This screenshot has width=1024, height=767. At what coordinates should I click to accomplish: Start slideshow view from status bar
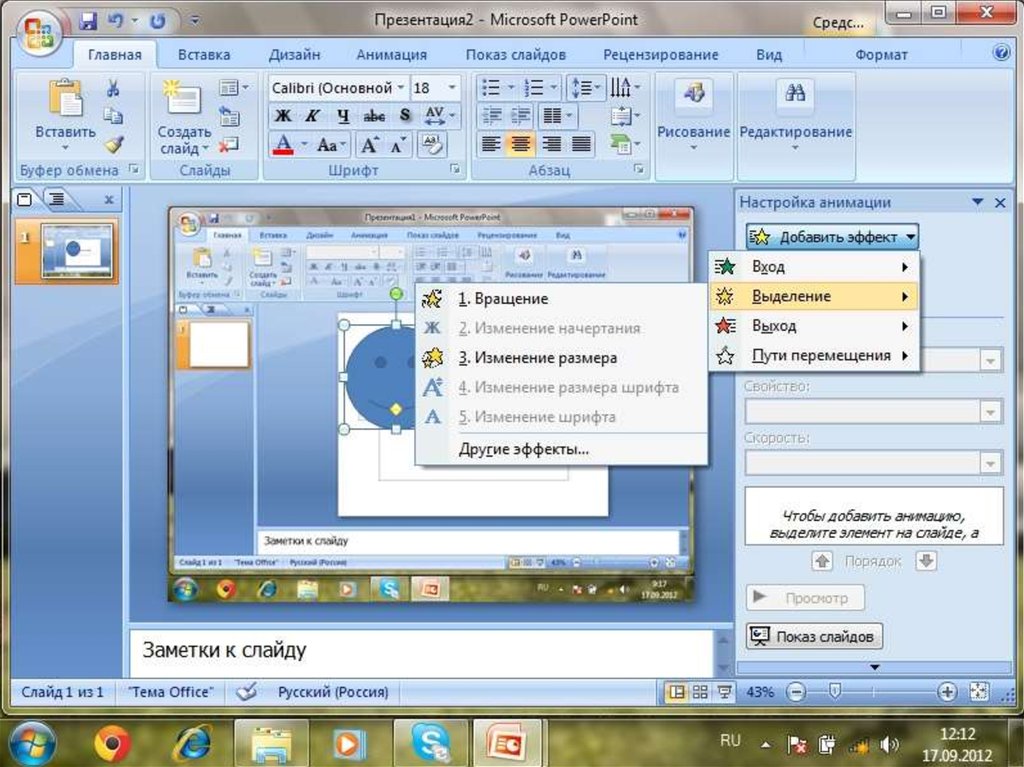pos(724,692)
